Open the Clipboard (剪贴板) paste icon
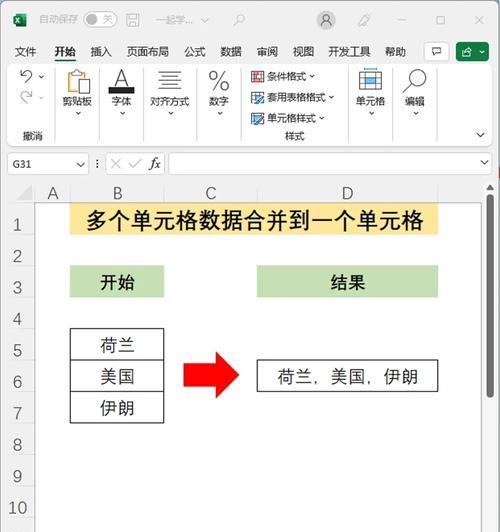The height and width of the screenshot is (532, 500). pos(78,81)
